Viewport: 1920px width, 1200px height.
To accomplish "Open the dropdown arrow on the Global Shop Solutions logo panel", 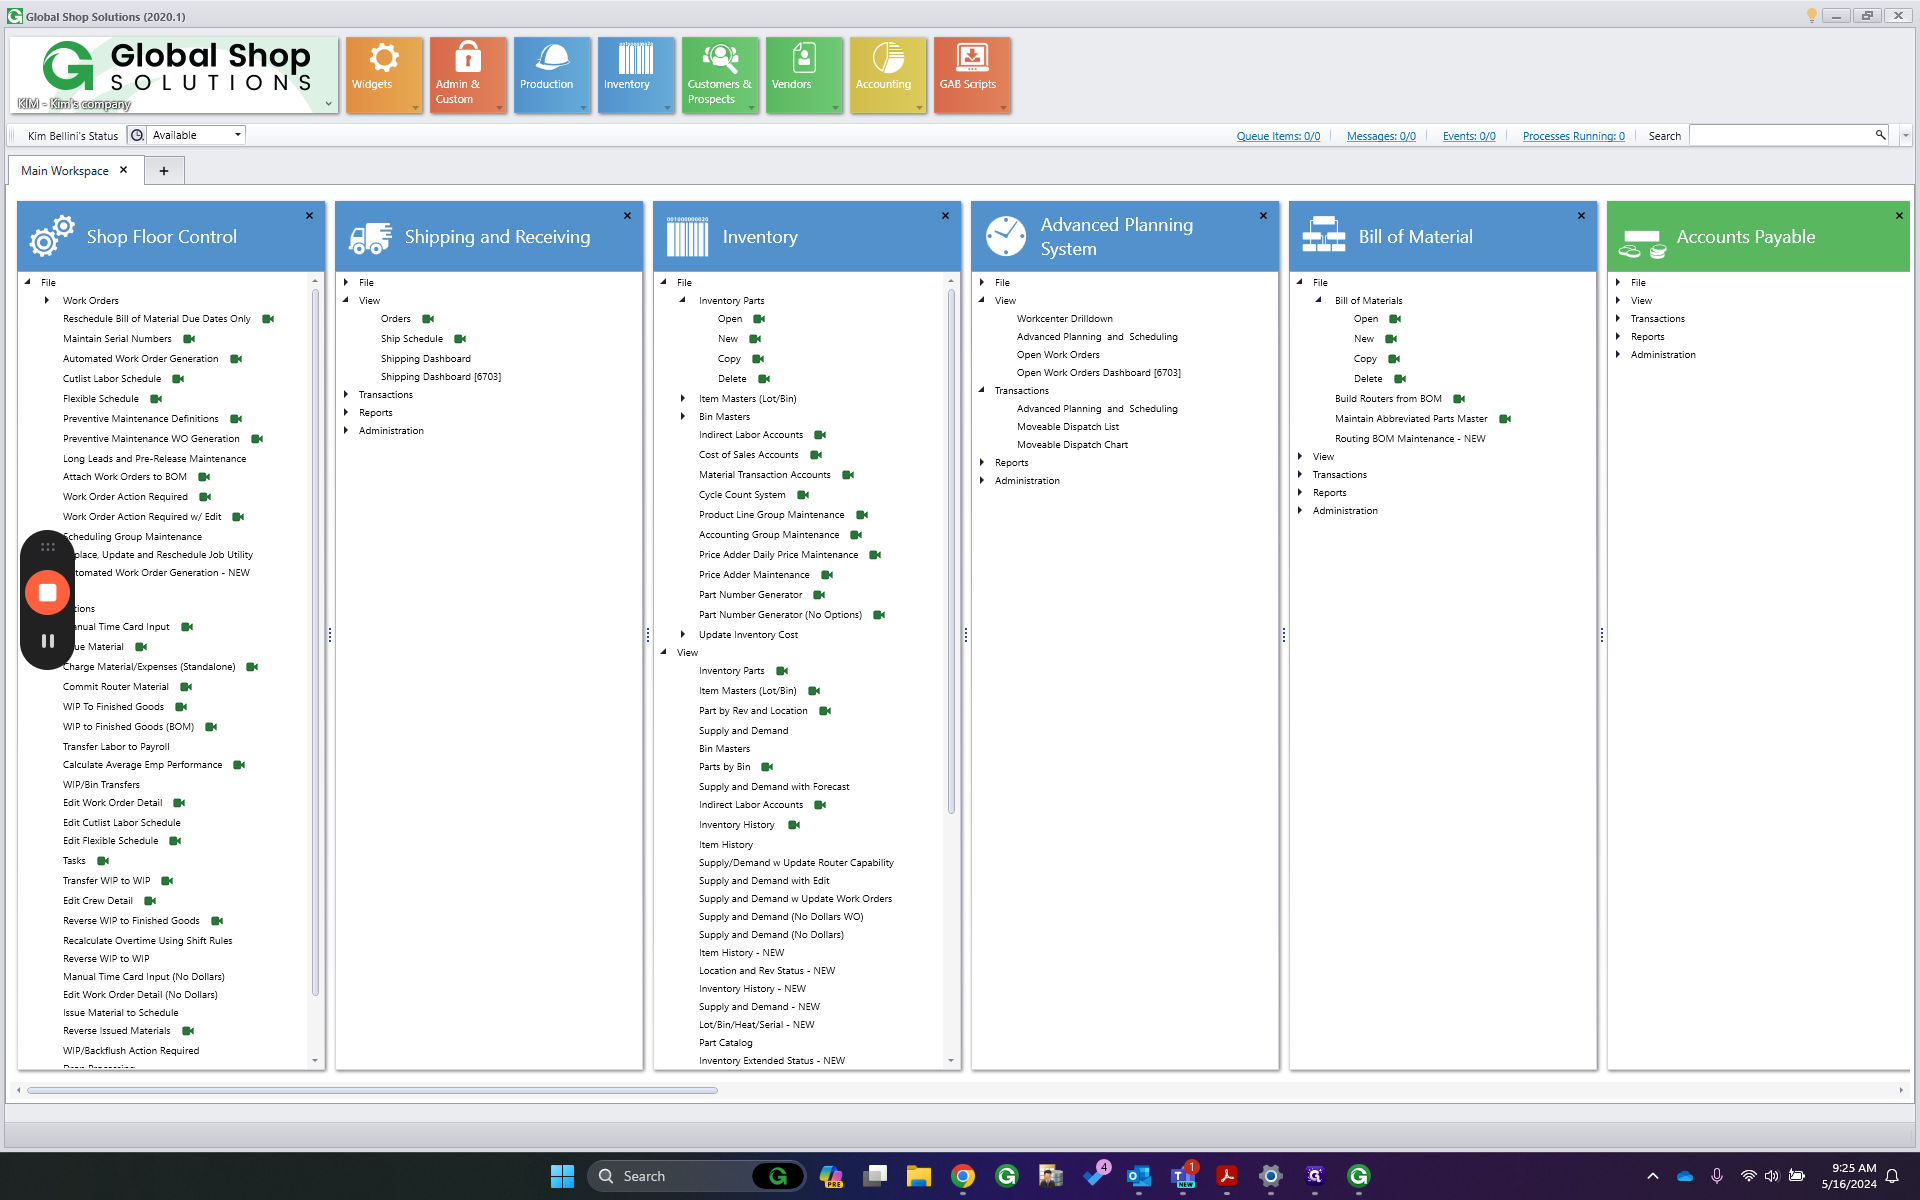I will (x=328, y=104).
